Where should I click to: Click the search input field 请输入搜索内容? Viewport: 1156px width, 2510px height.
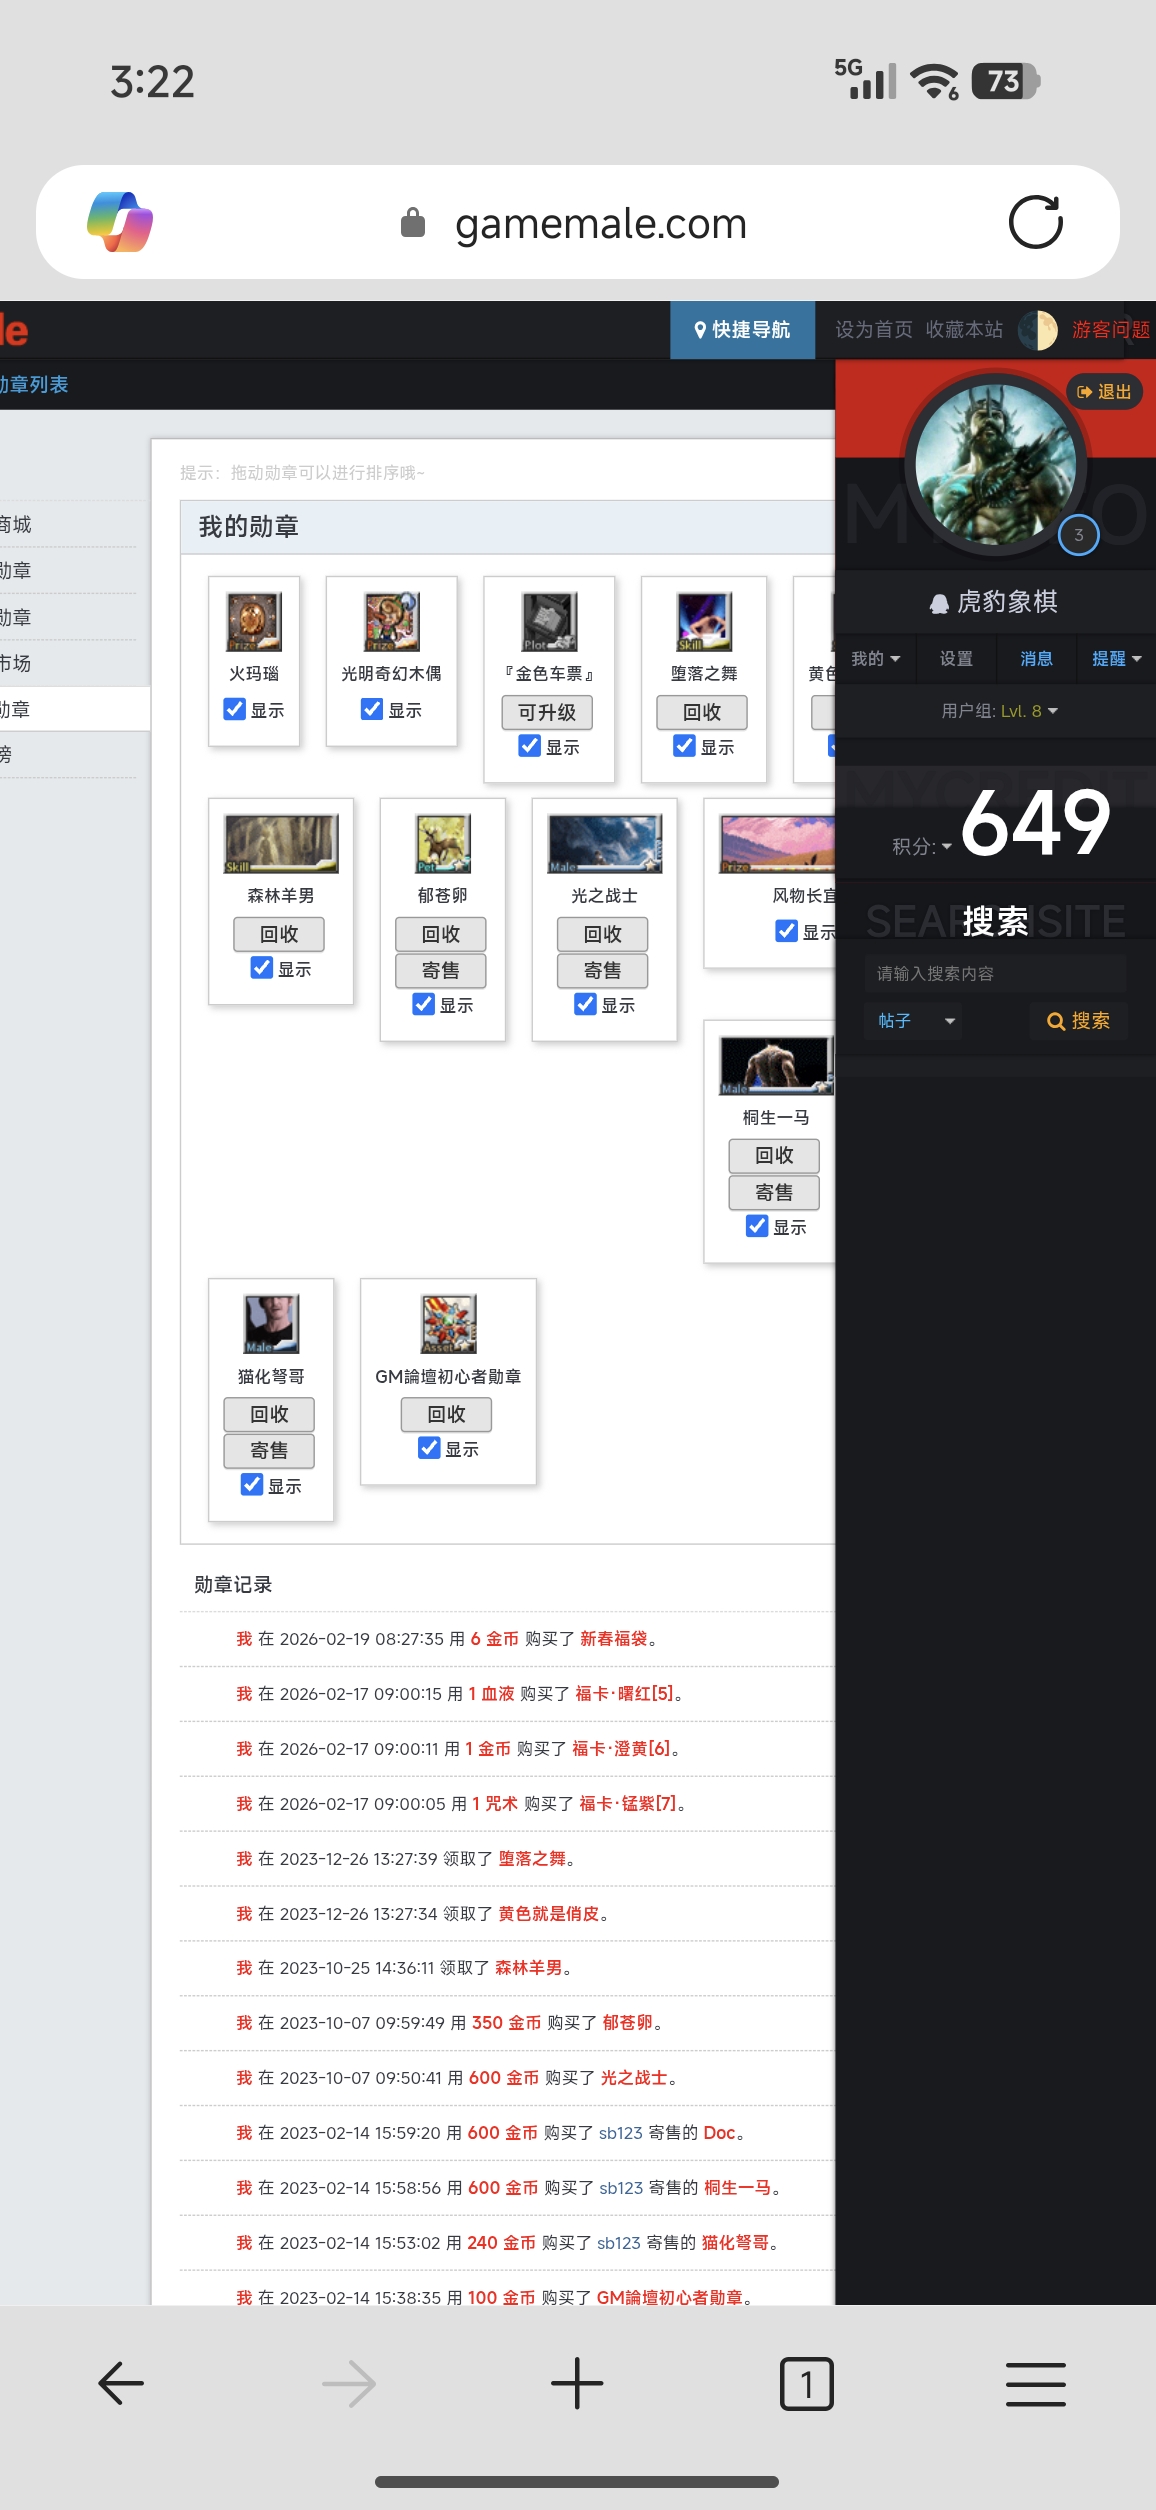click(994, 973)
